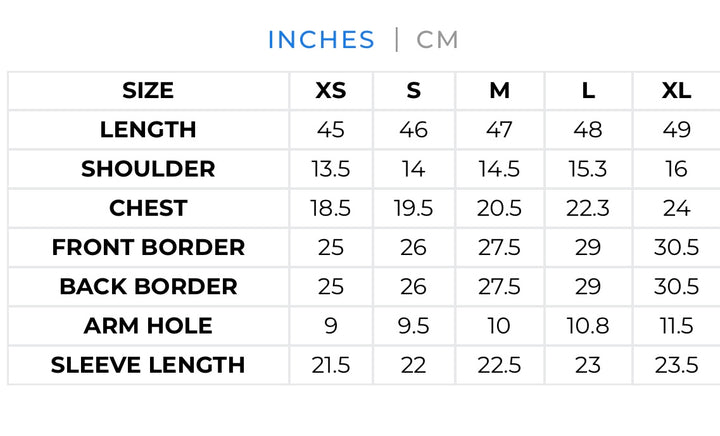Click the 15.3 shoulder value for L
The width and height of the screenshot is (720, 436).
point(588,169)
